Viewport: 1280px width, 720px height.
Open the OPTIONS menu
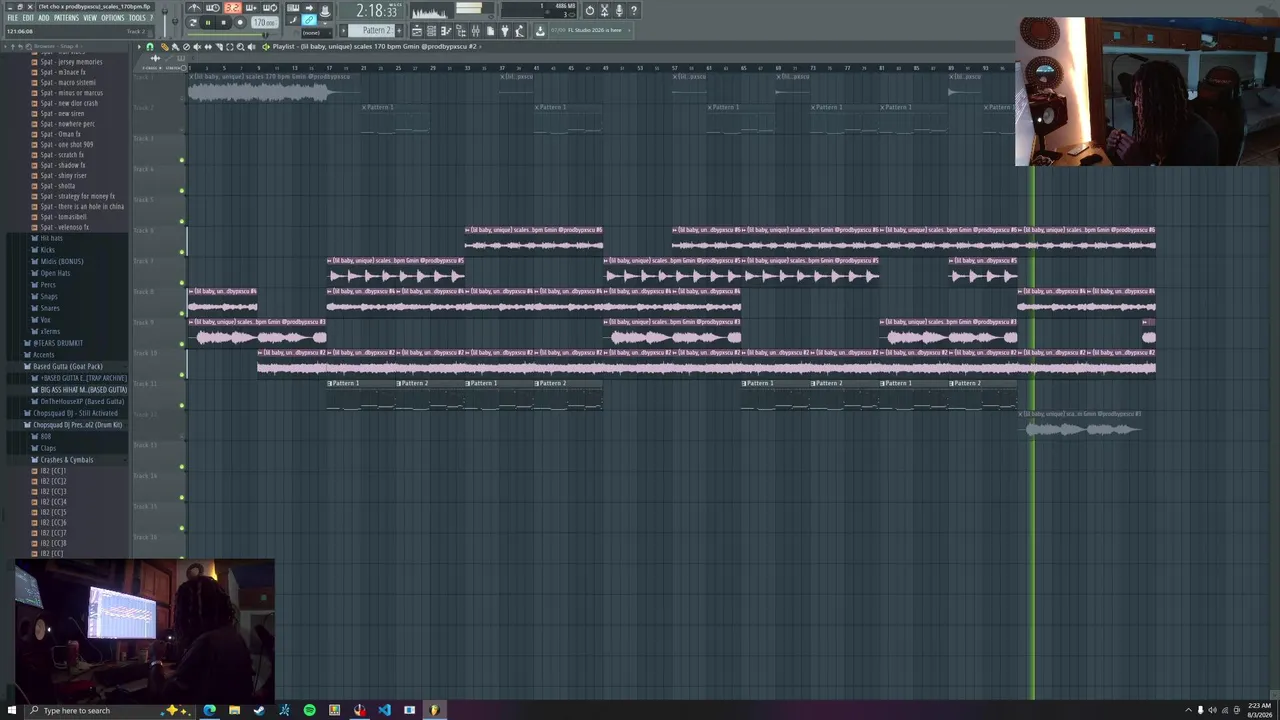(x=113, y=18)
